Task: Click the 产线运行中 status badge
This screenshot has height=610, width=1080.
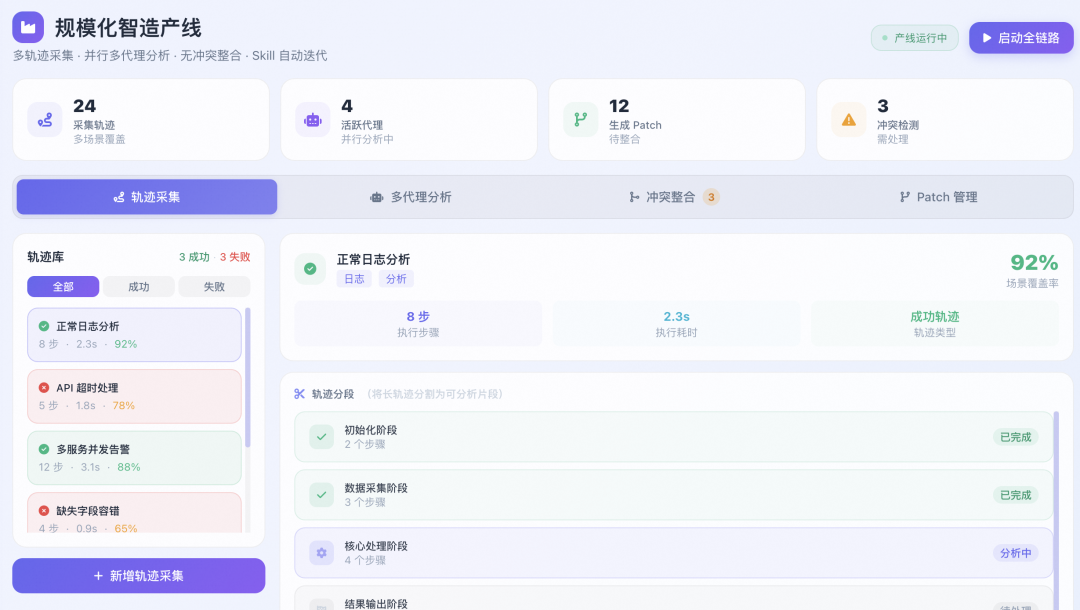Action: (x=915, y=38)
